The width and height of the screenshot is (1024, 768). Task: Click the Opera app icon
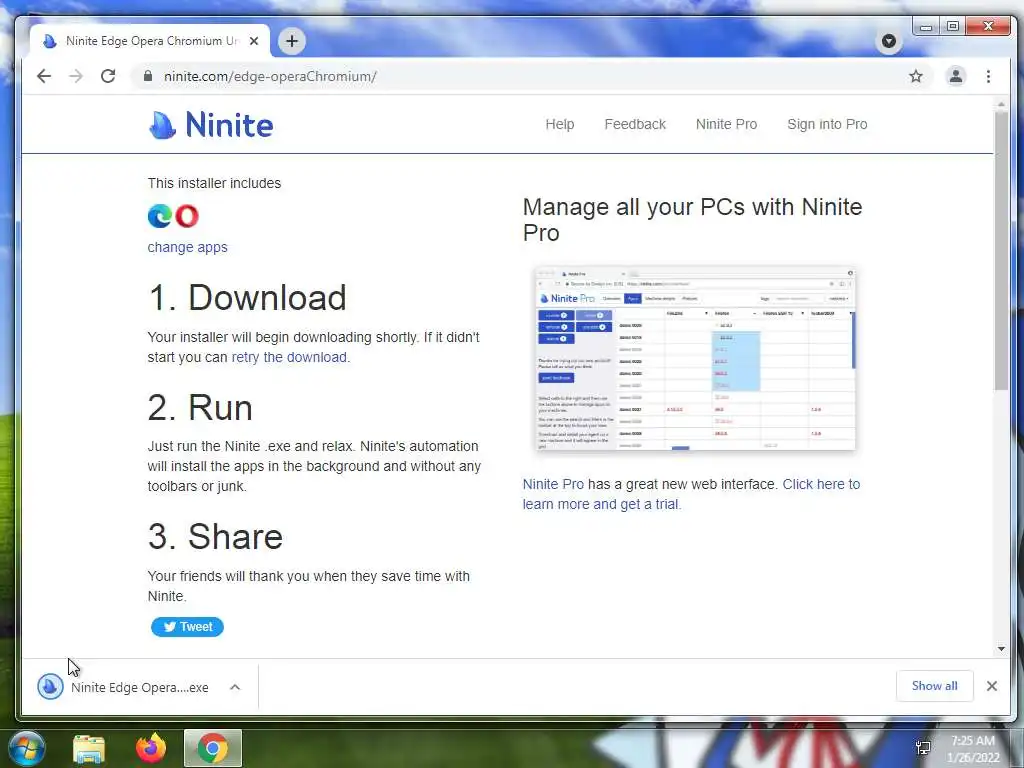187,216
